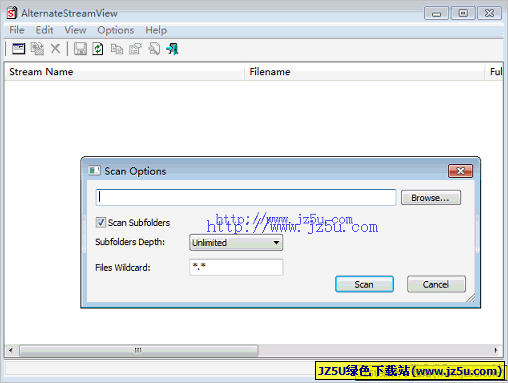Open the Options menu
Screen dimensions: 508x383
coord(115,30)
